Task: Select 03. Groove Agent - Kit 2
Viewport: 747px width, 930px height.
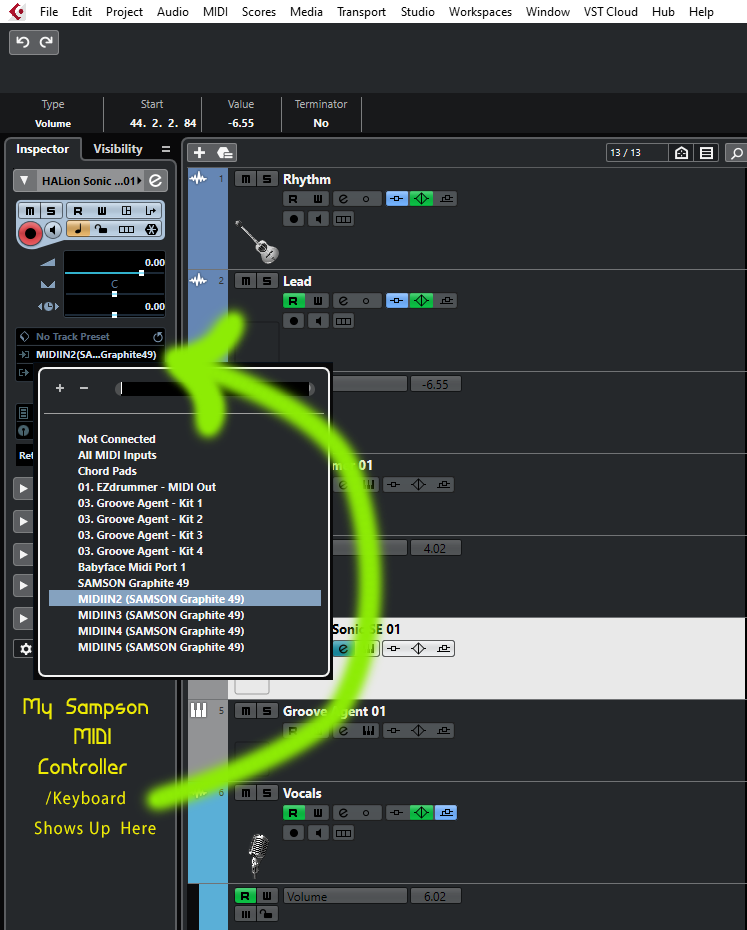Action: (x=185, y=519)
